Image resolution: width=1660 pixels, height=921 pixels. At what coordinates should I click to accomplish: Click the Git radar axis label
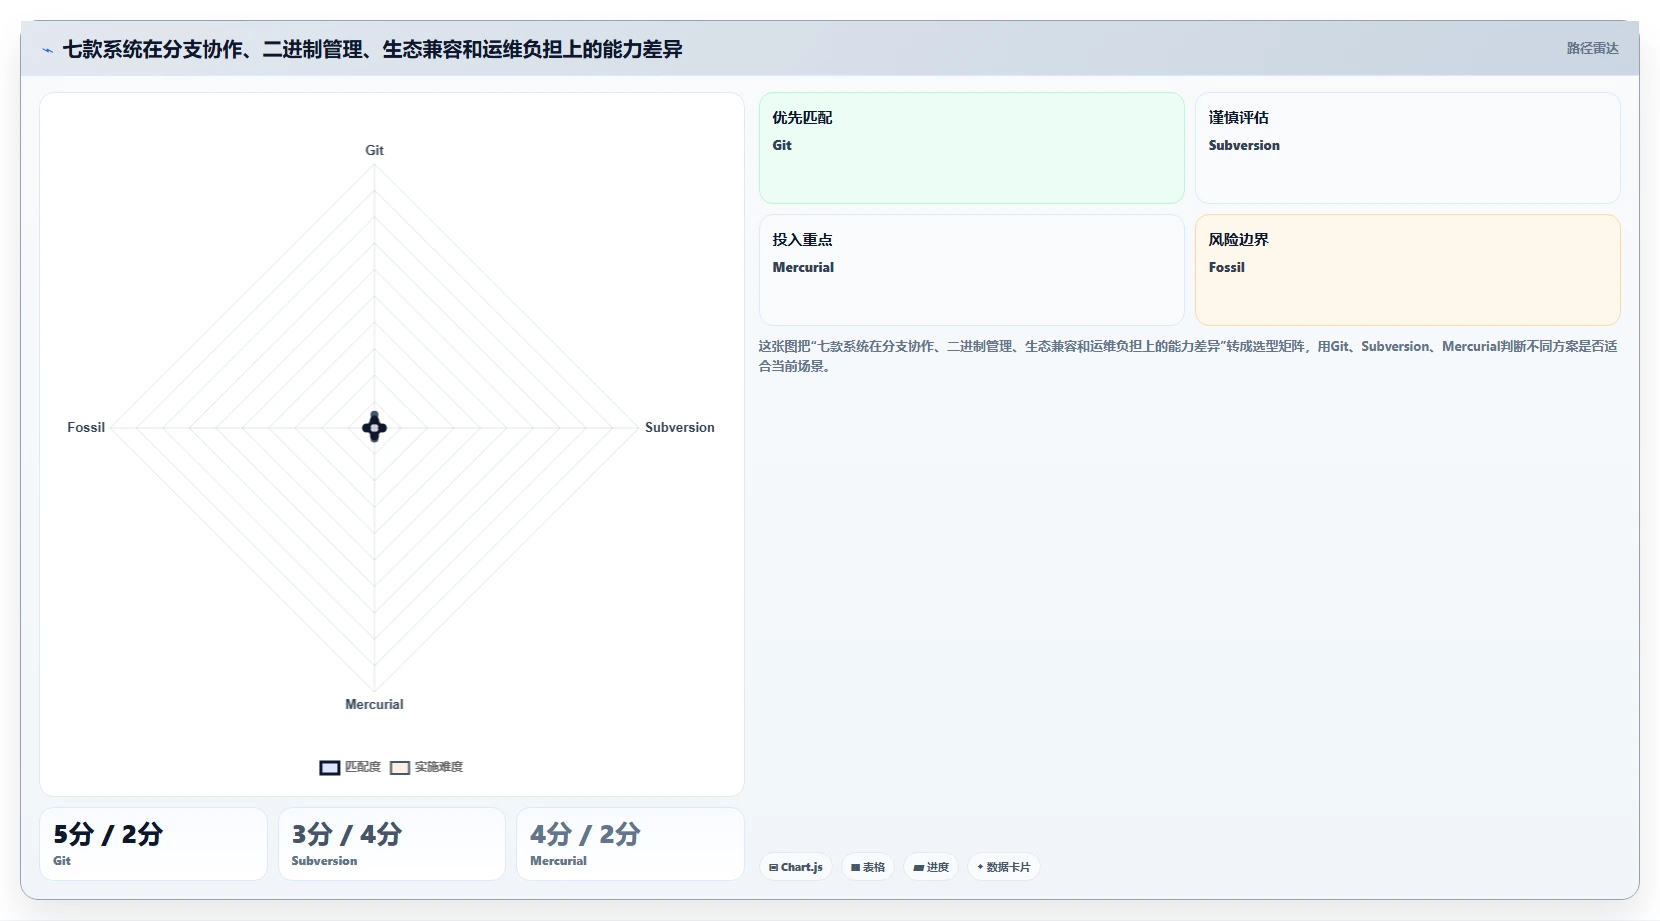(374, 150)
